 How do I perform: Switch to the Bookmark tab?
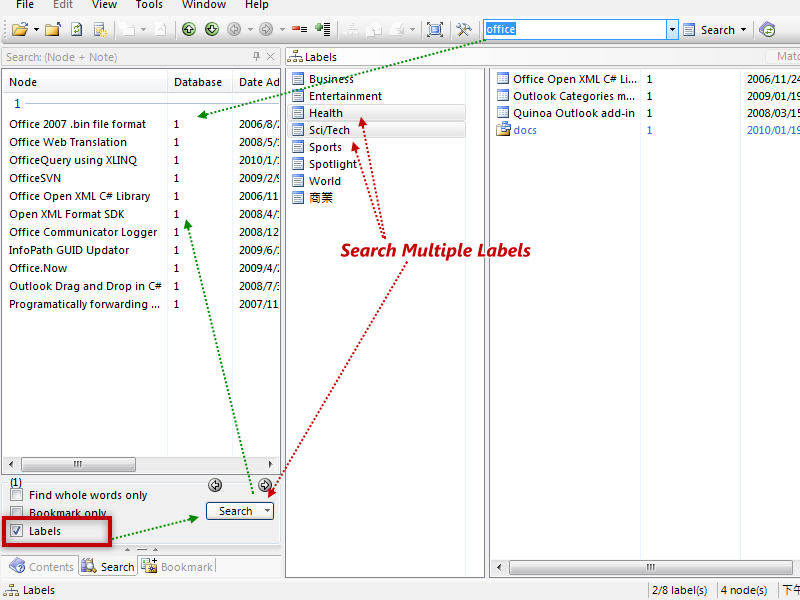point(177,566)
